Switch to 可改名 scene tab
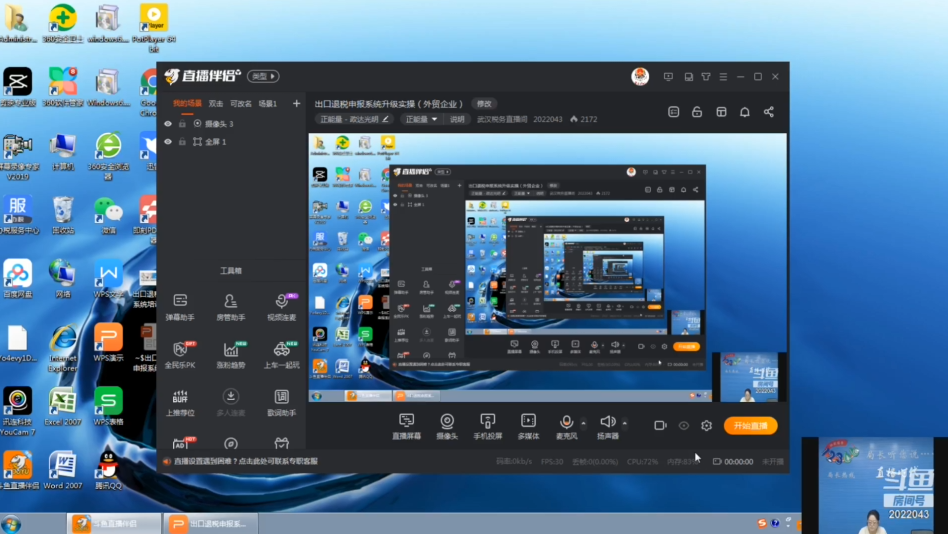 [x=241, y=103]
